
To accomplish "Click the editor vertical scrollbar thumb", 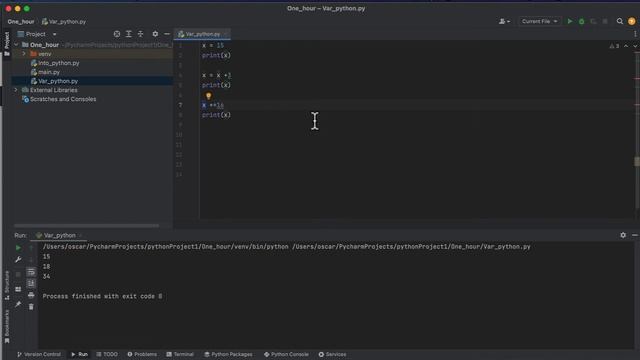I will click(x=637, y=162).
